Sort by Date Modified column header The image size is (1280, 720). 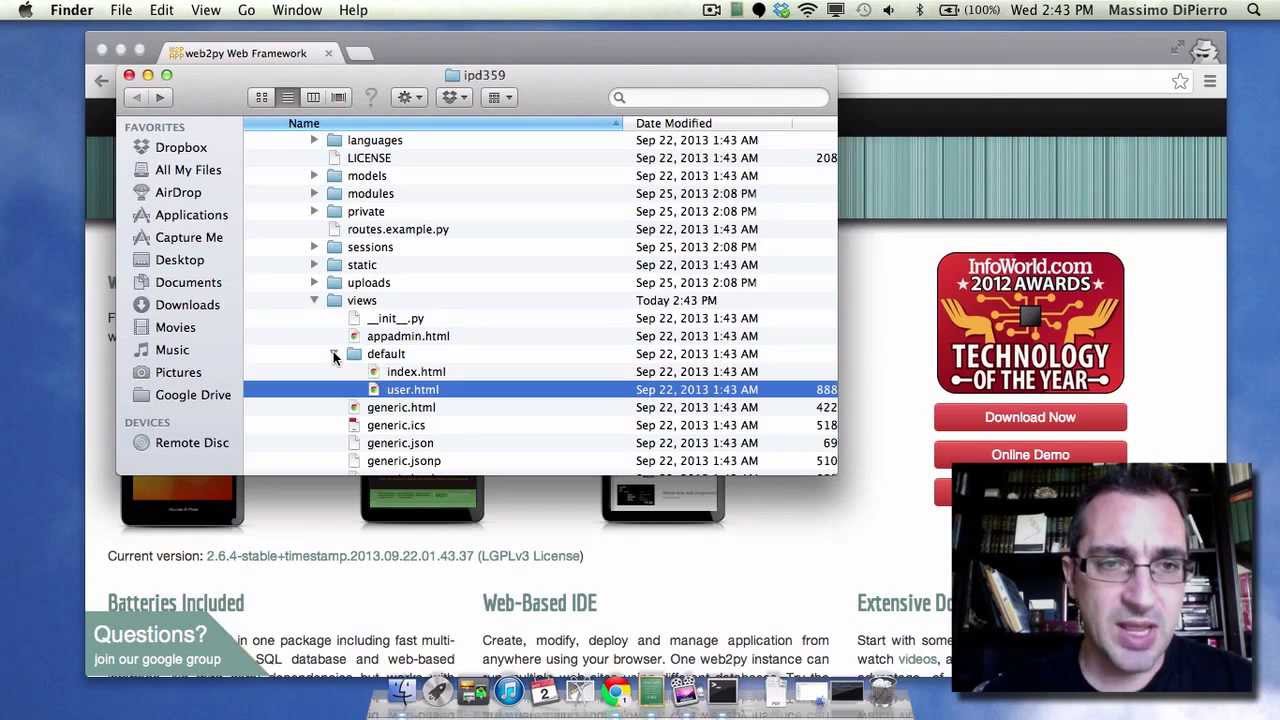(x=707, y=123)
